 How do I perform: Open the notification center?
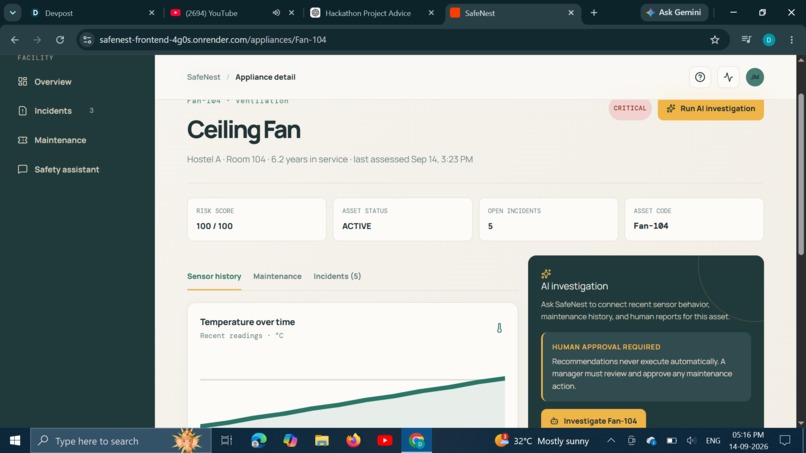(x=785, y=441)
